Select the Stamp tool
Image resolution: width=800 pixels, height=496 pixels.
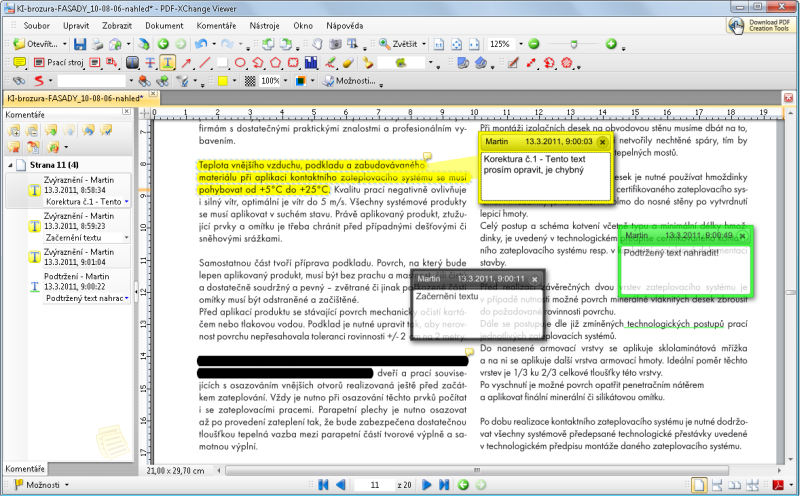[x=368, y=63]
